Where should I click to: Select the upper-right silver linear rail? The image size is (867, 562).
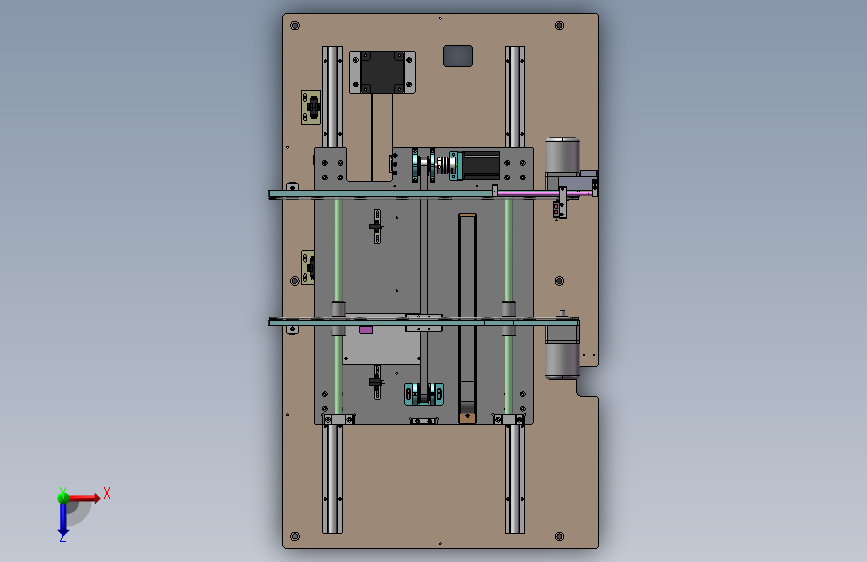point(515,97)
